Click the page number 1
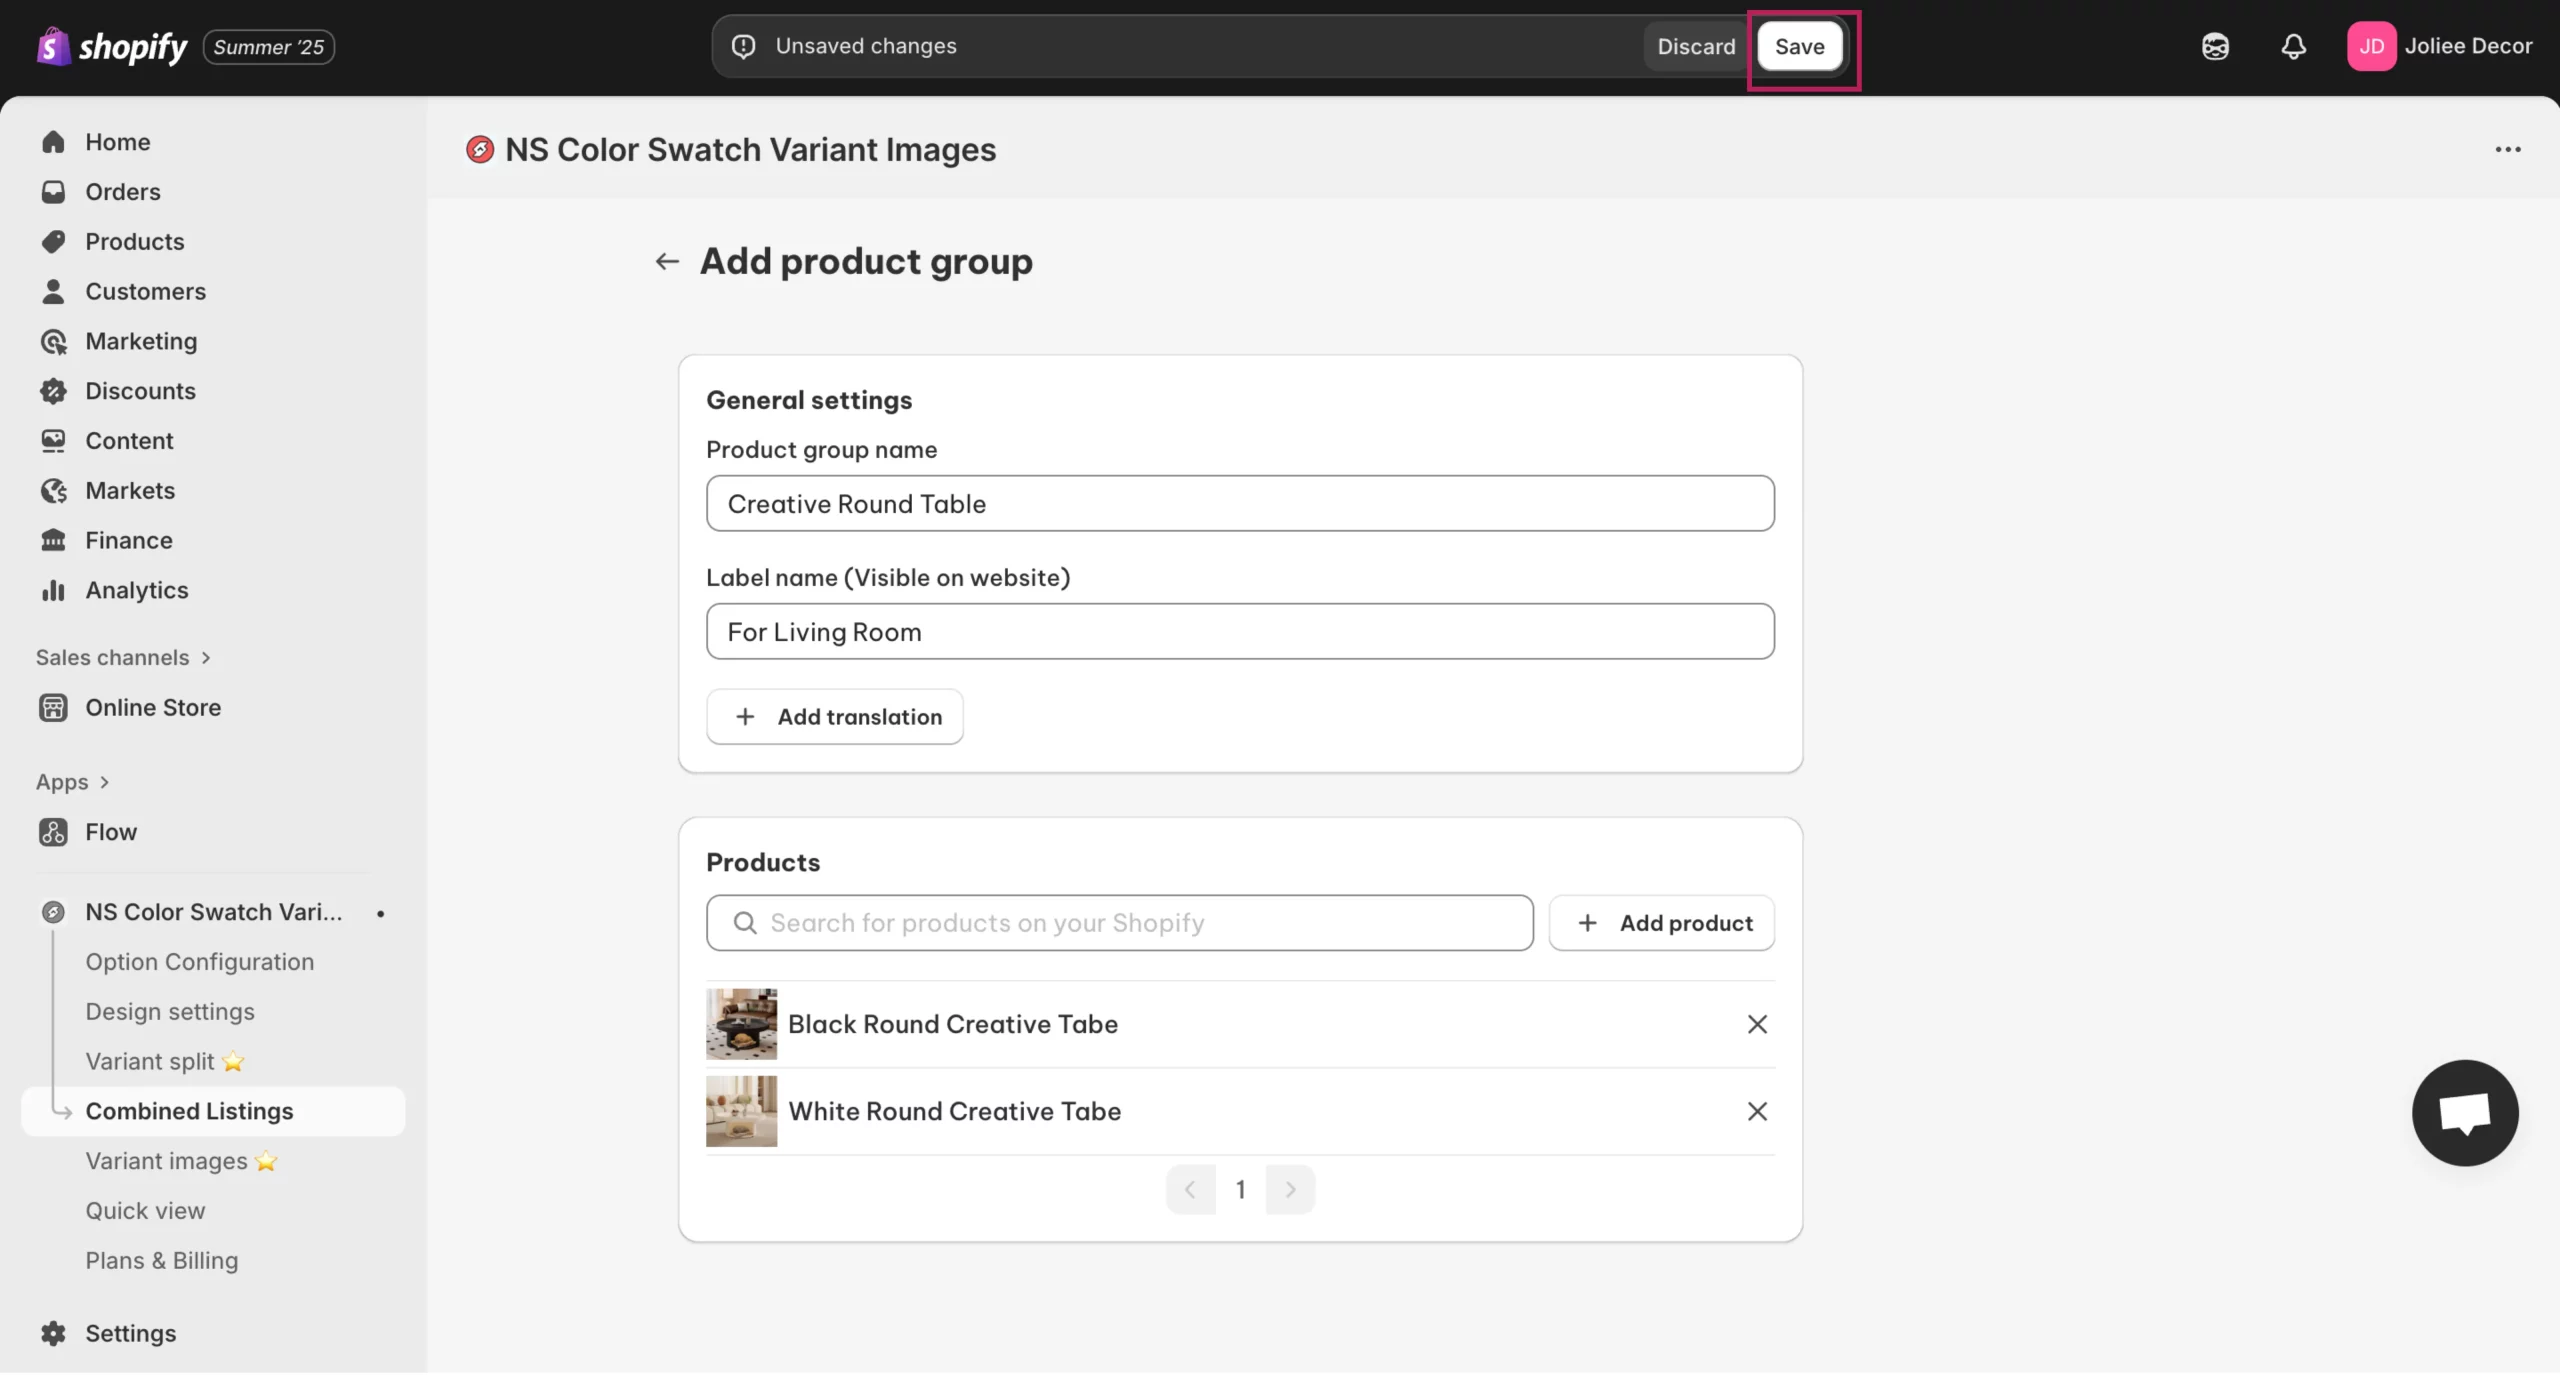Screen dimensions: 2560x1379 pos(1240,1190)
